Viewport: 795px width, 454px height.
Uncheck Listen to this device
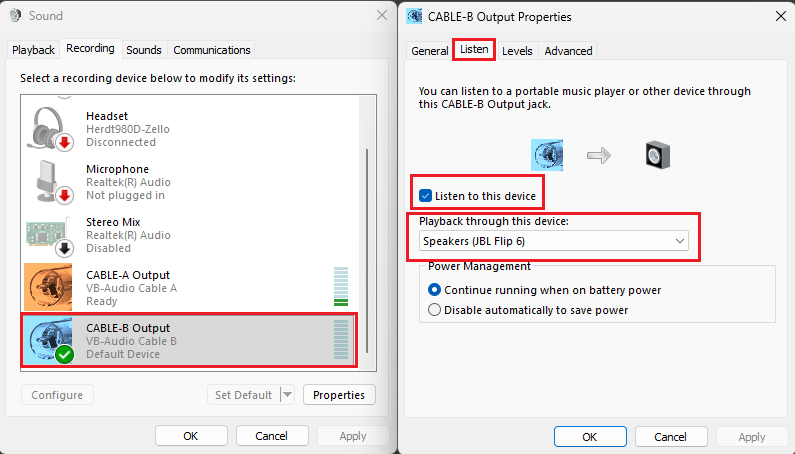click(426, 195)
